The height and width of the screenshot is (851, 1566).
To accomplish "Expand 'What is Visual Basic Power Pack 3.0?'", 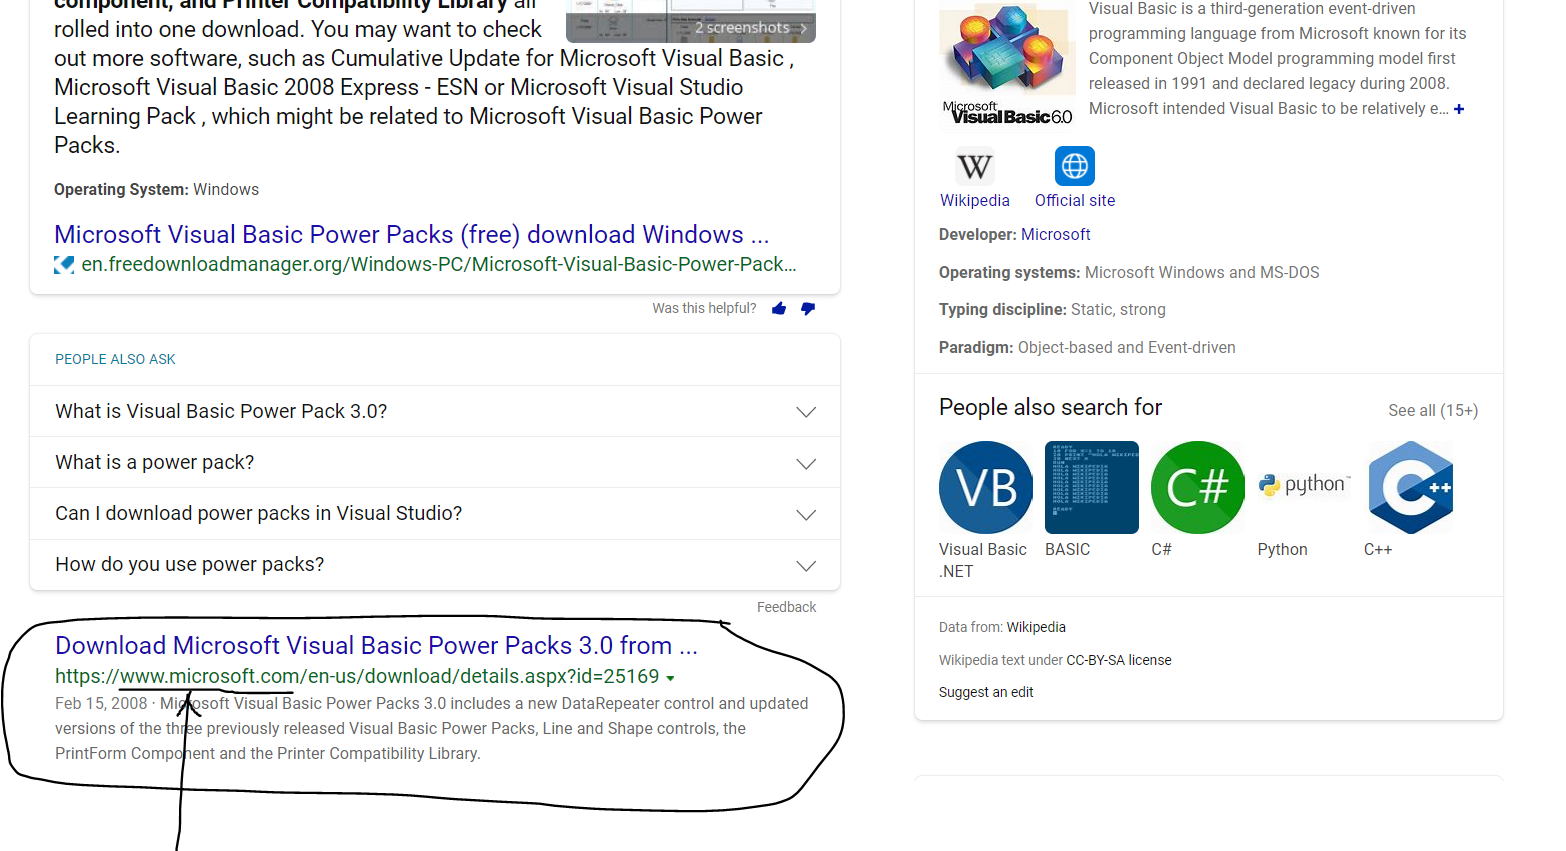I will click(435, 411).
